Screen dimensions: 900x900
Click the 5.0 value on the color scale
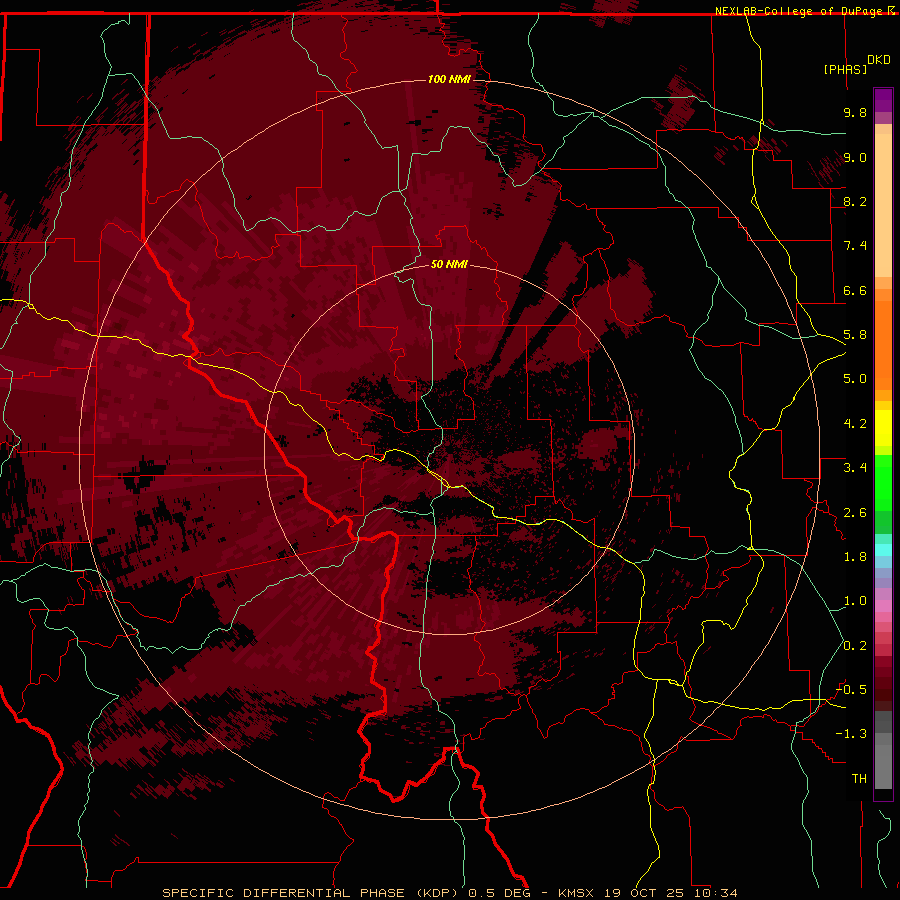pyautogui.click(x=855, y=379)
